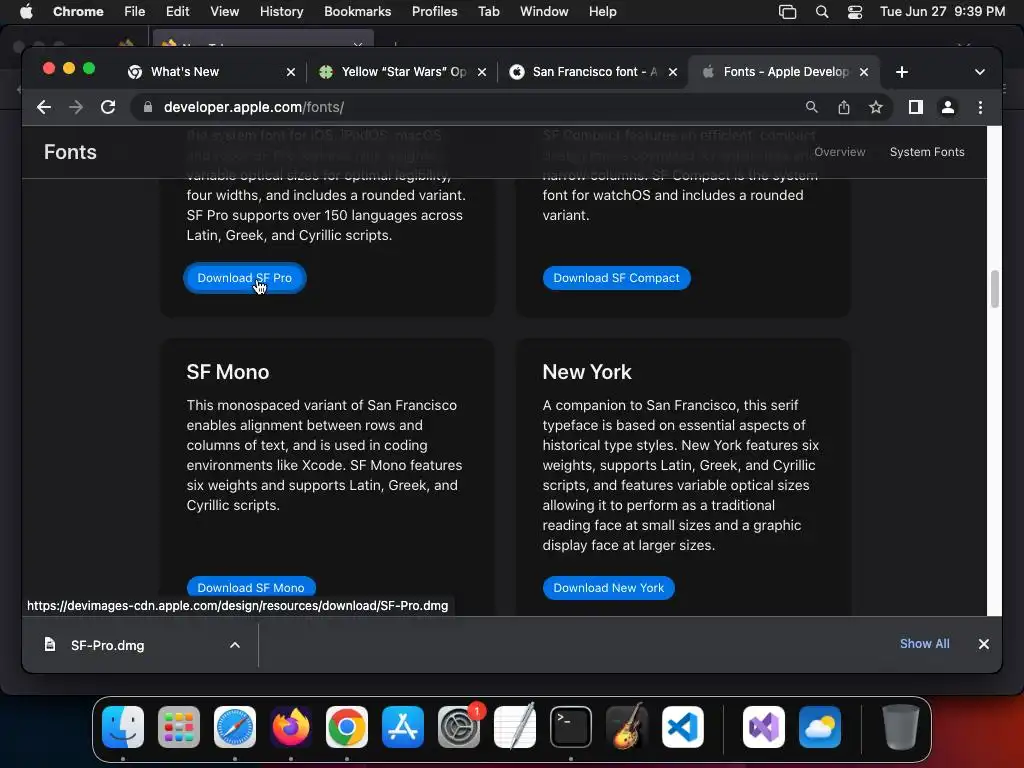
Task: Launch Safari from the Dock
Action: click(x=235, y=727)
